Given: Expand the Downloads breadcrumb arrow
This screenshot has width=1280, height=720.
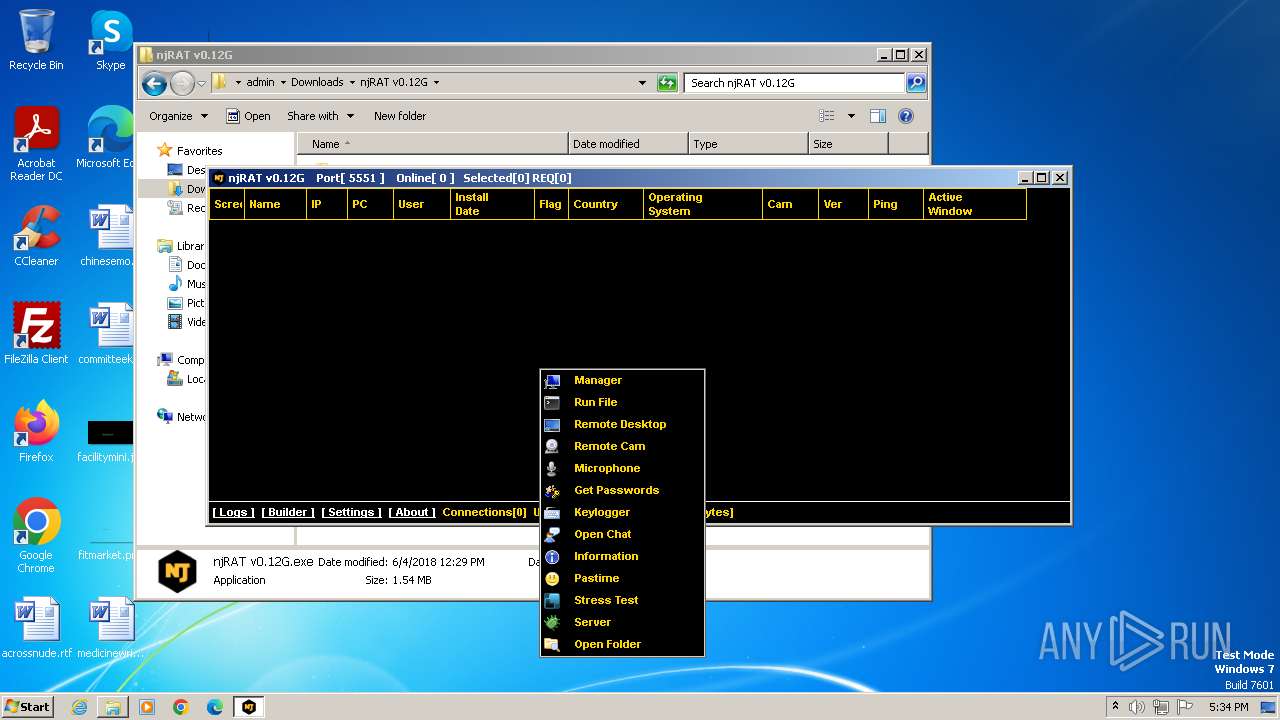Looking at the screenshot, I should tap(351, 83).
